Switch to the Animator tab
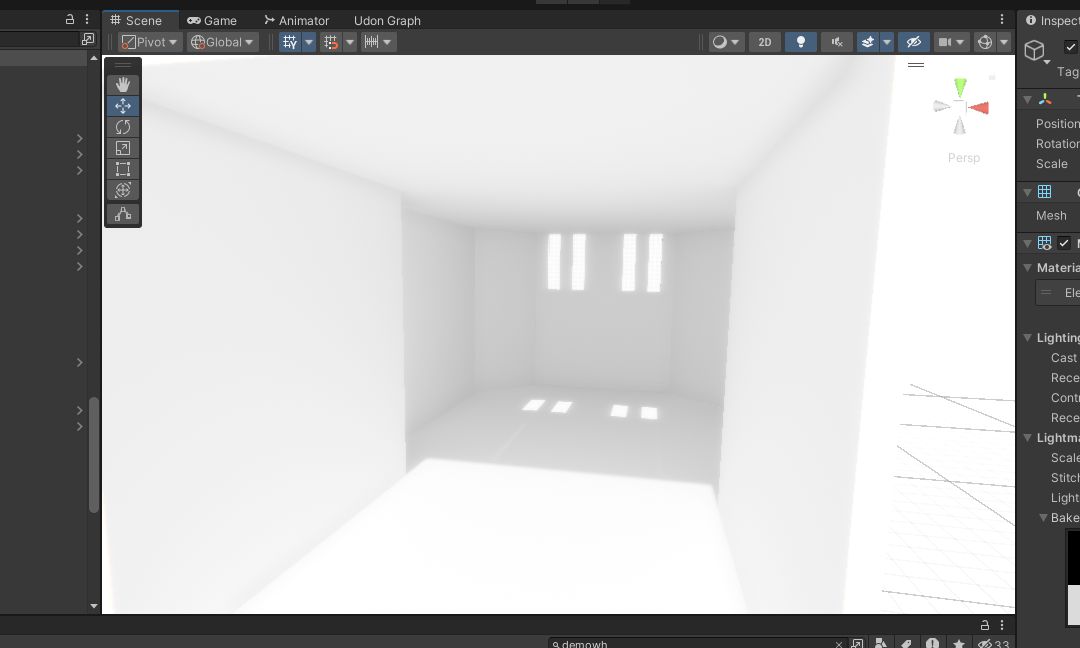 click(297, 21)
